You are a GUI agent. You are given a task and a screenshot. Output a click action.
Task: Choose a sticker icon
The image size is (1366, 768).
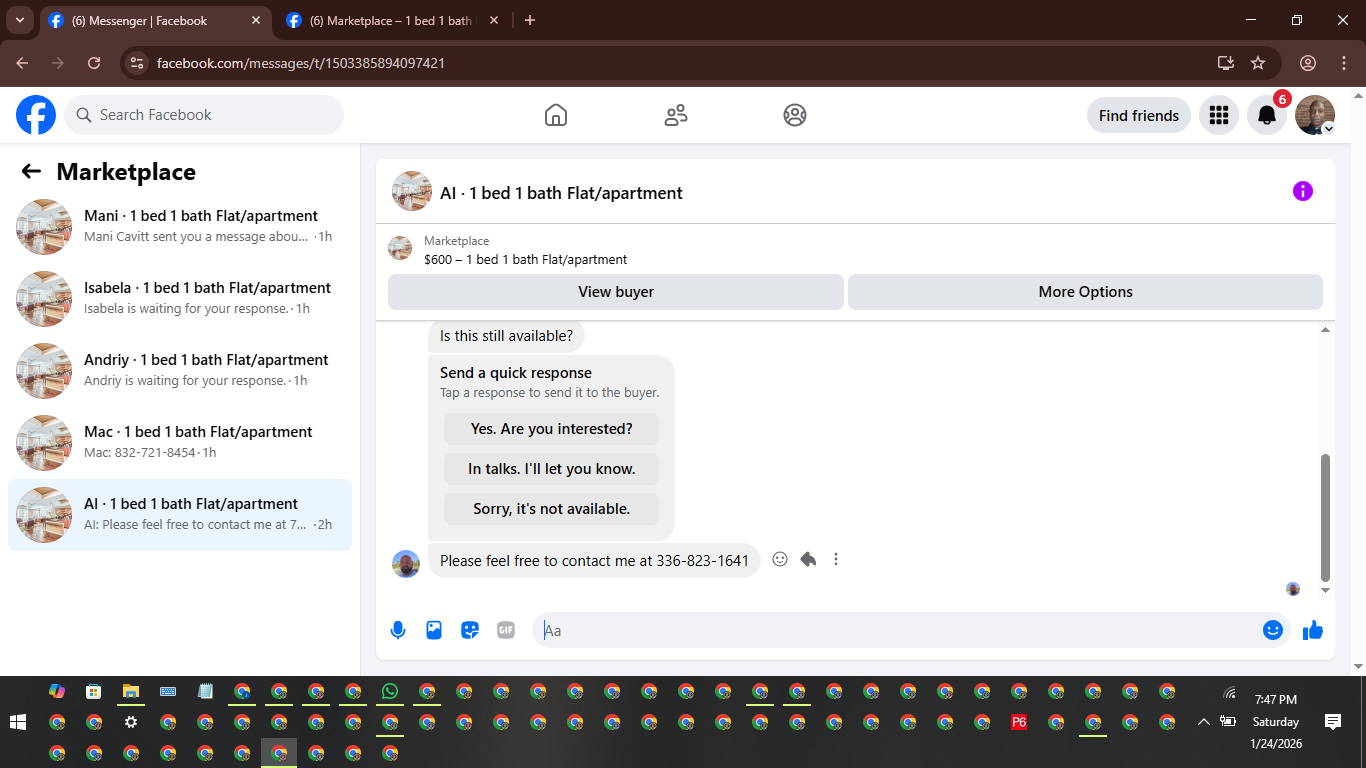[470, 630]
